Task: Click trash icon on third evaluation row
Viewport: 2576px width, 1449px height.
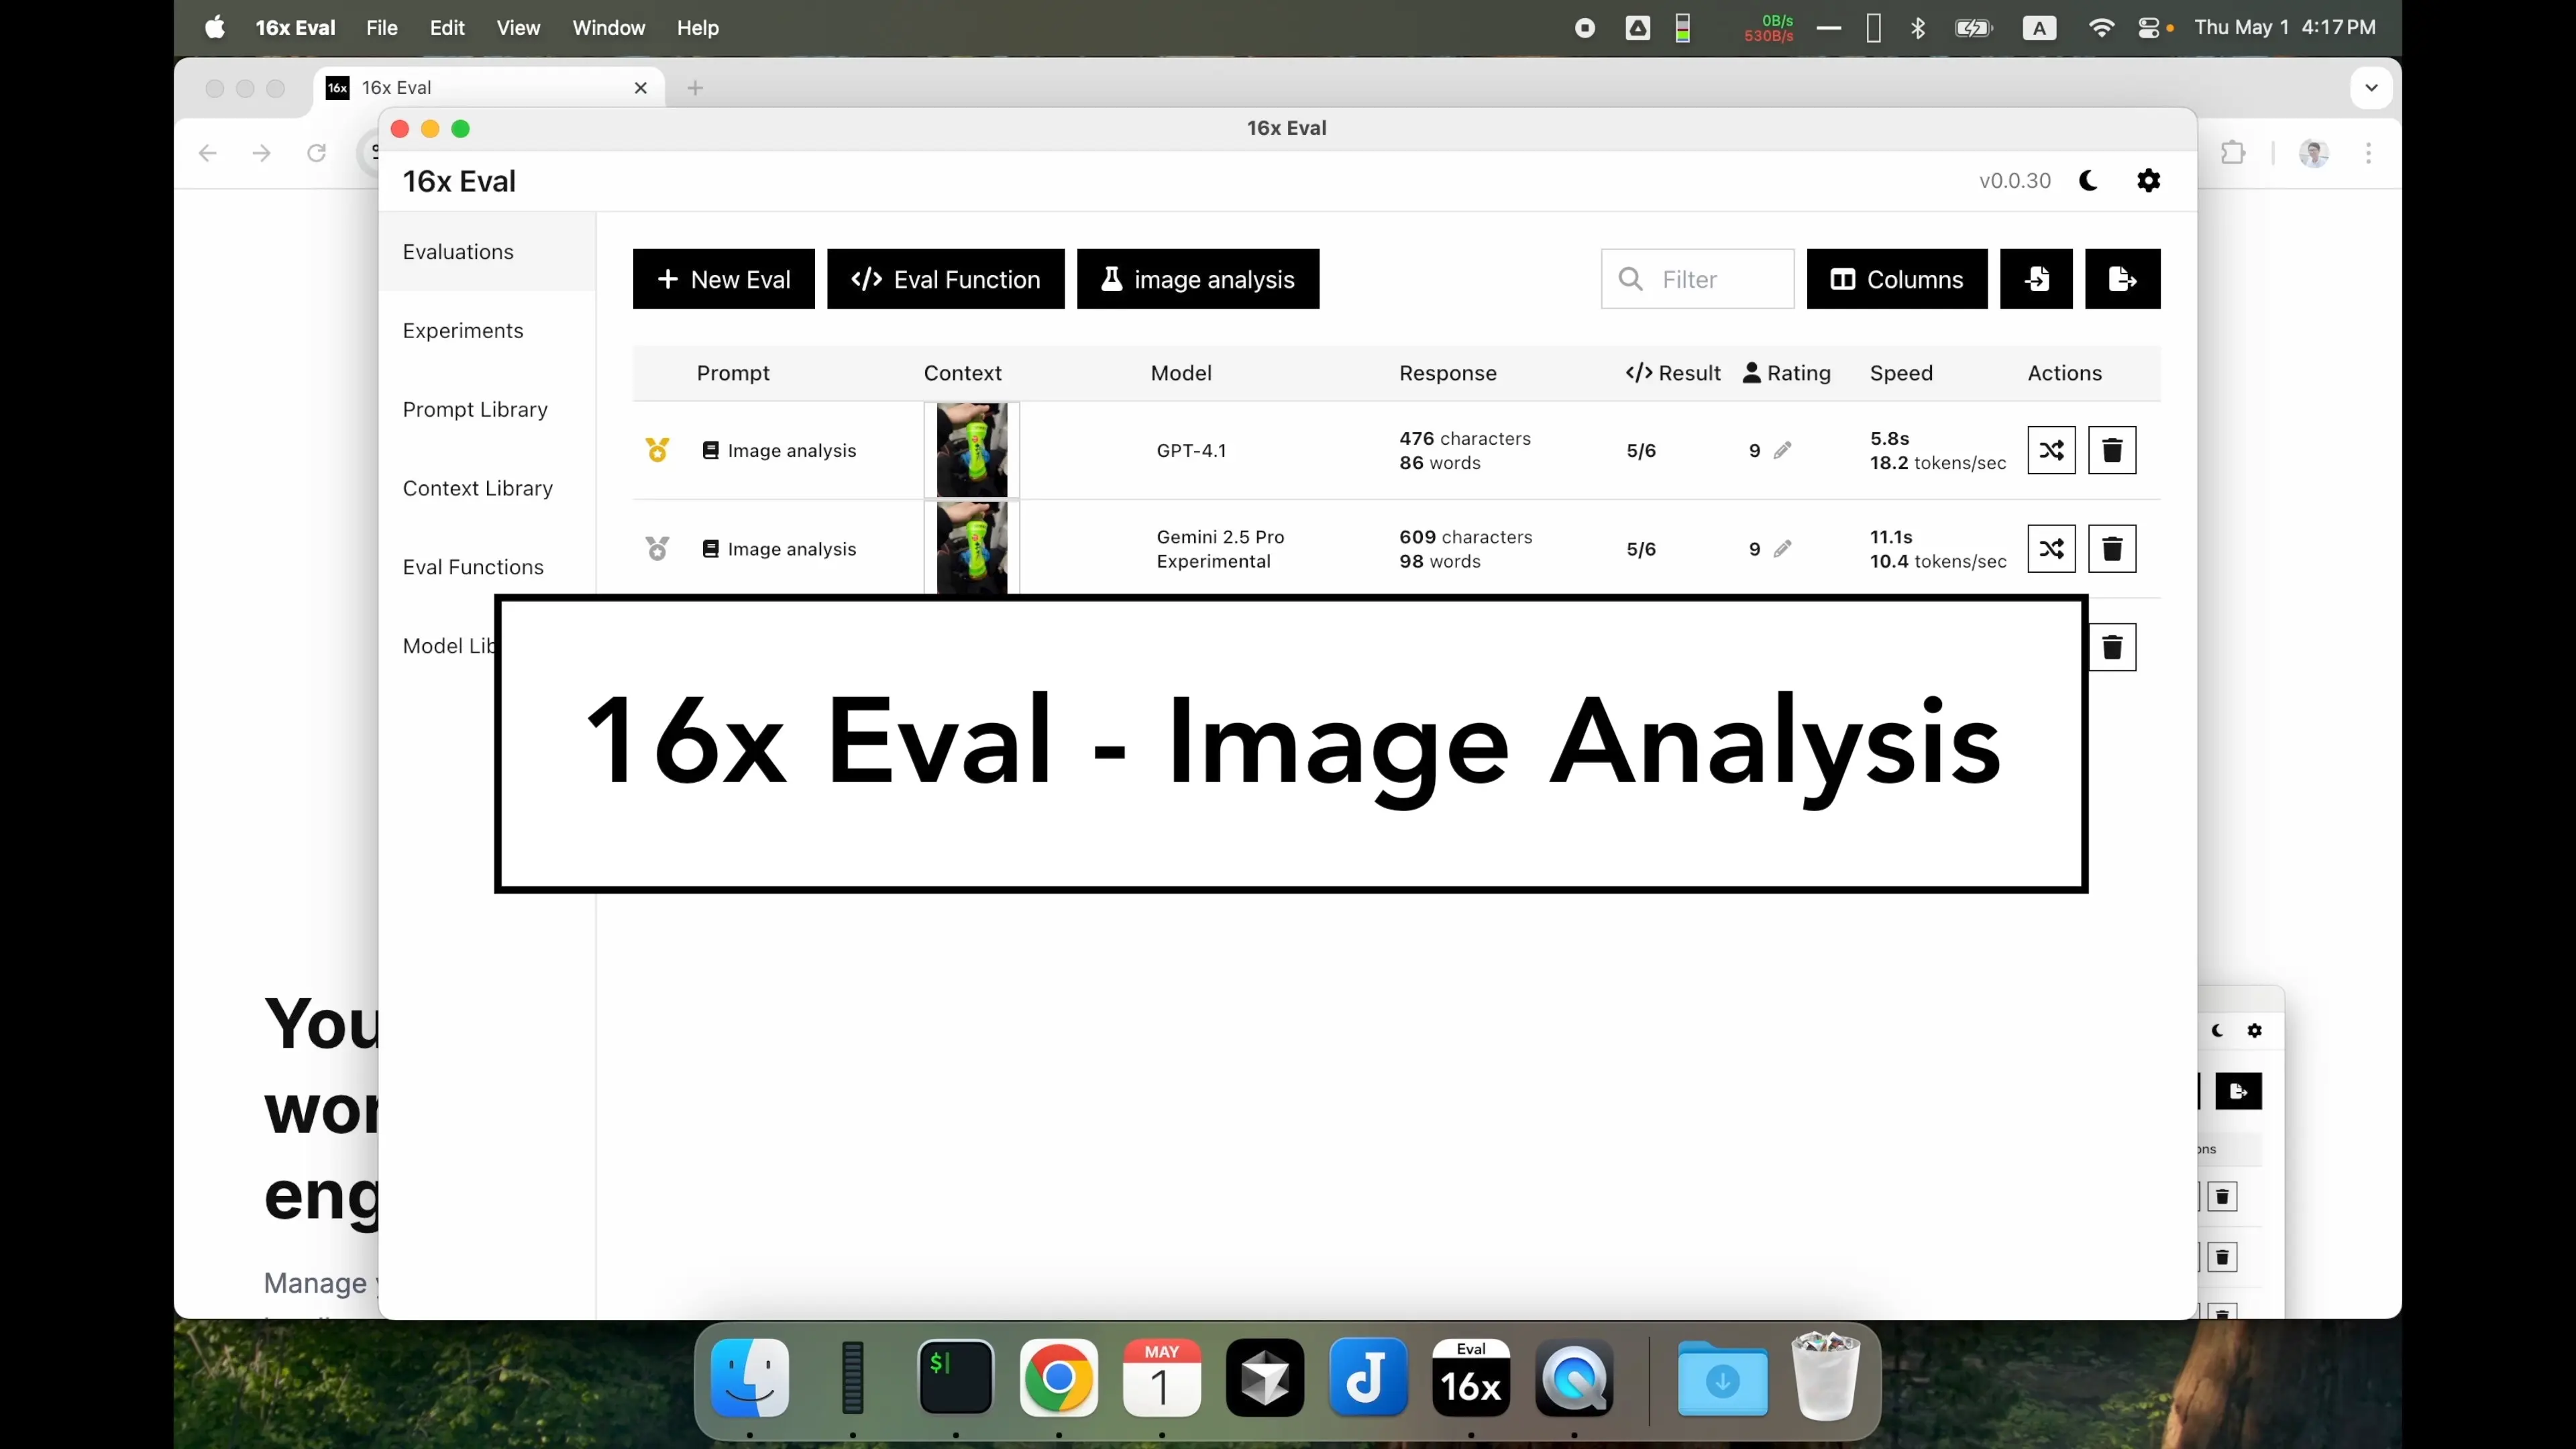Action: pyautogui.click(x=2112, y=647)
